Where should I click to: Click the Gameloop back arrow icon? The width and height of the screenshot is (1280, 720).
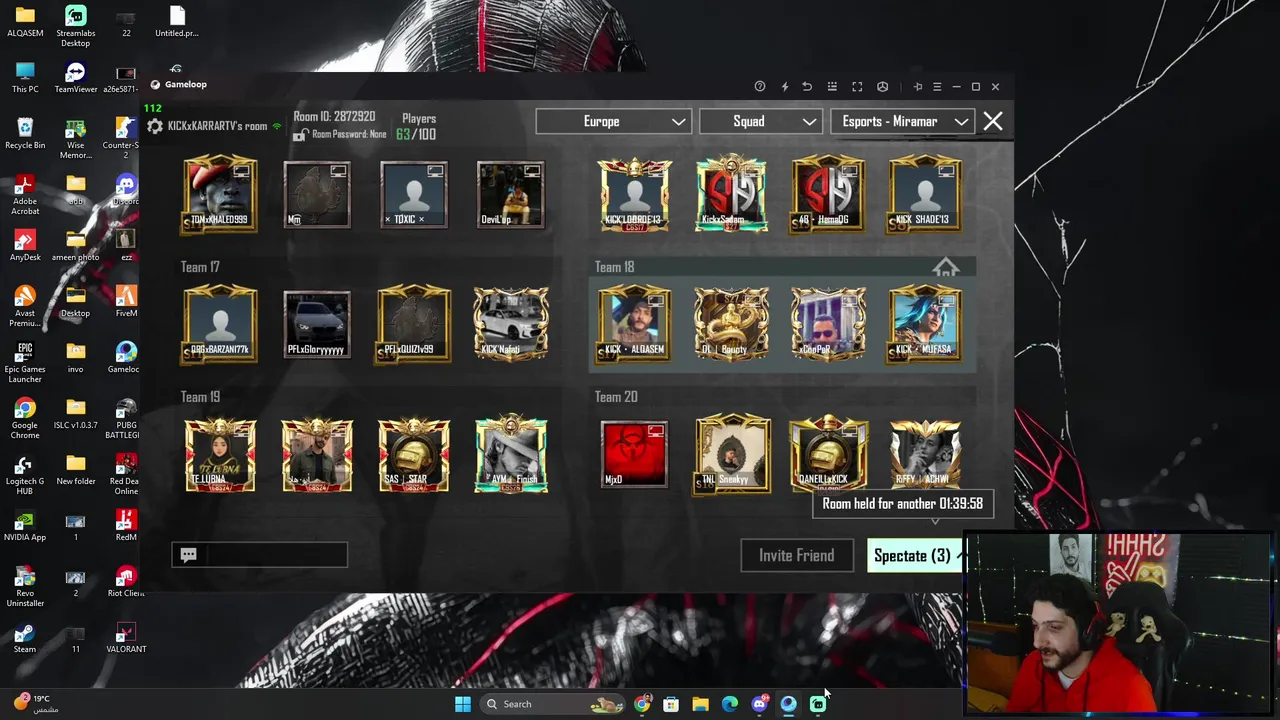[x=807, y=87]
